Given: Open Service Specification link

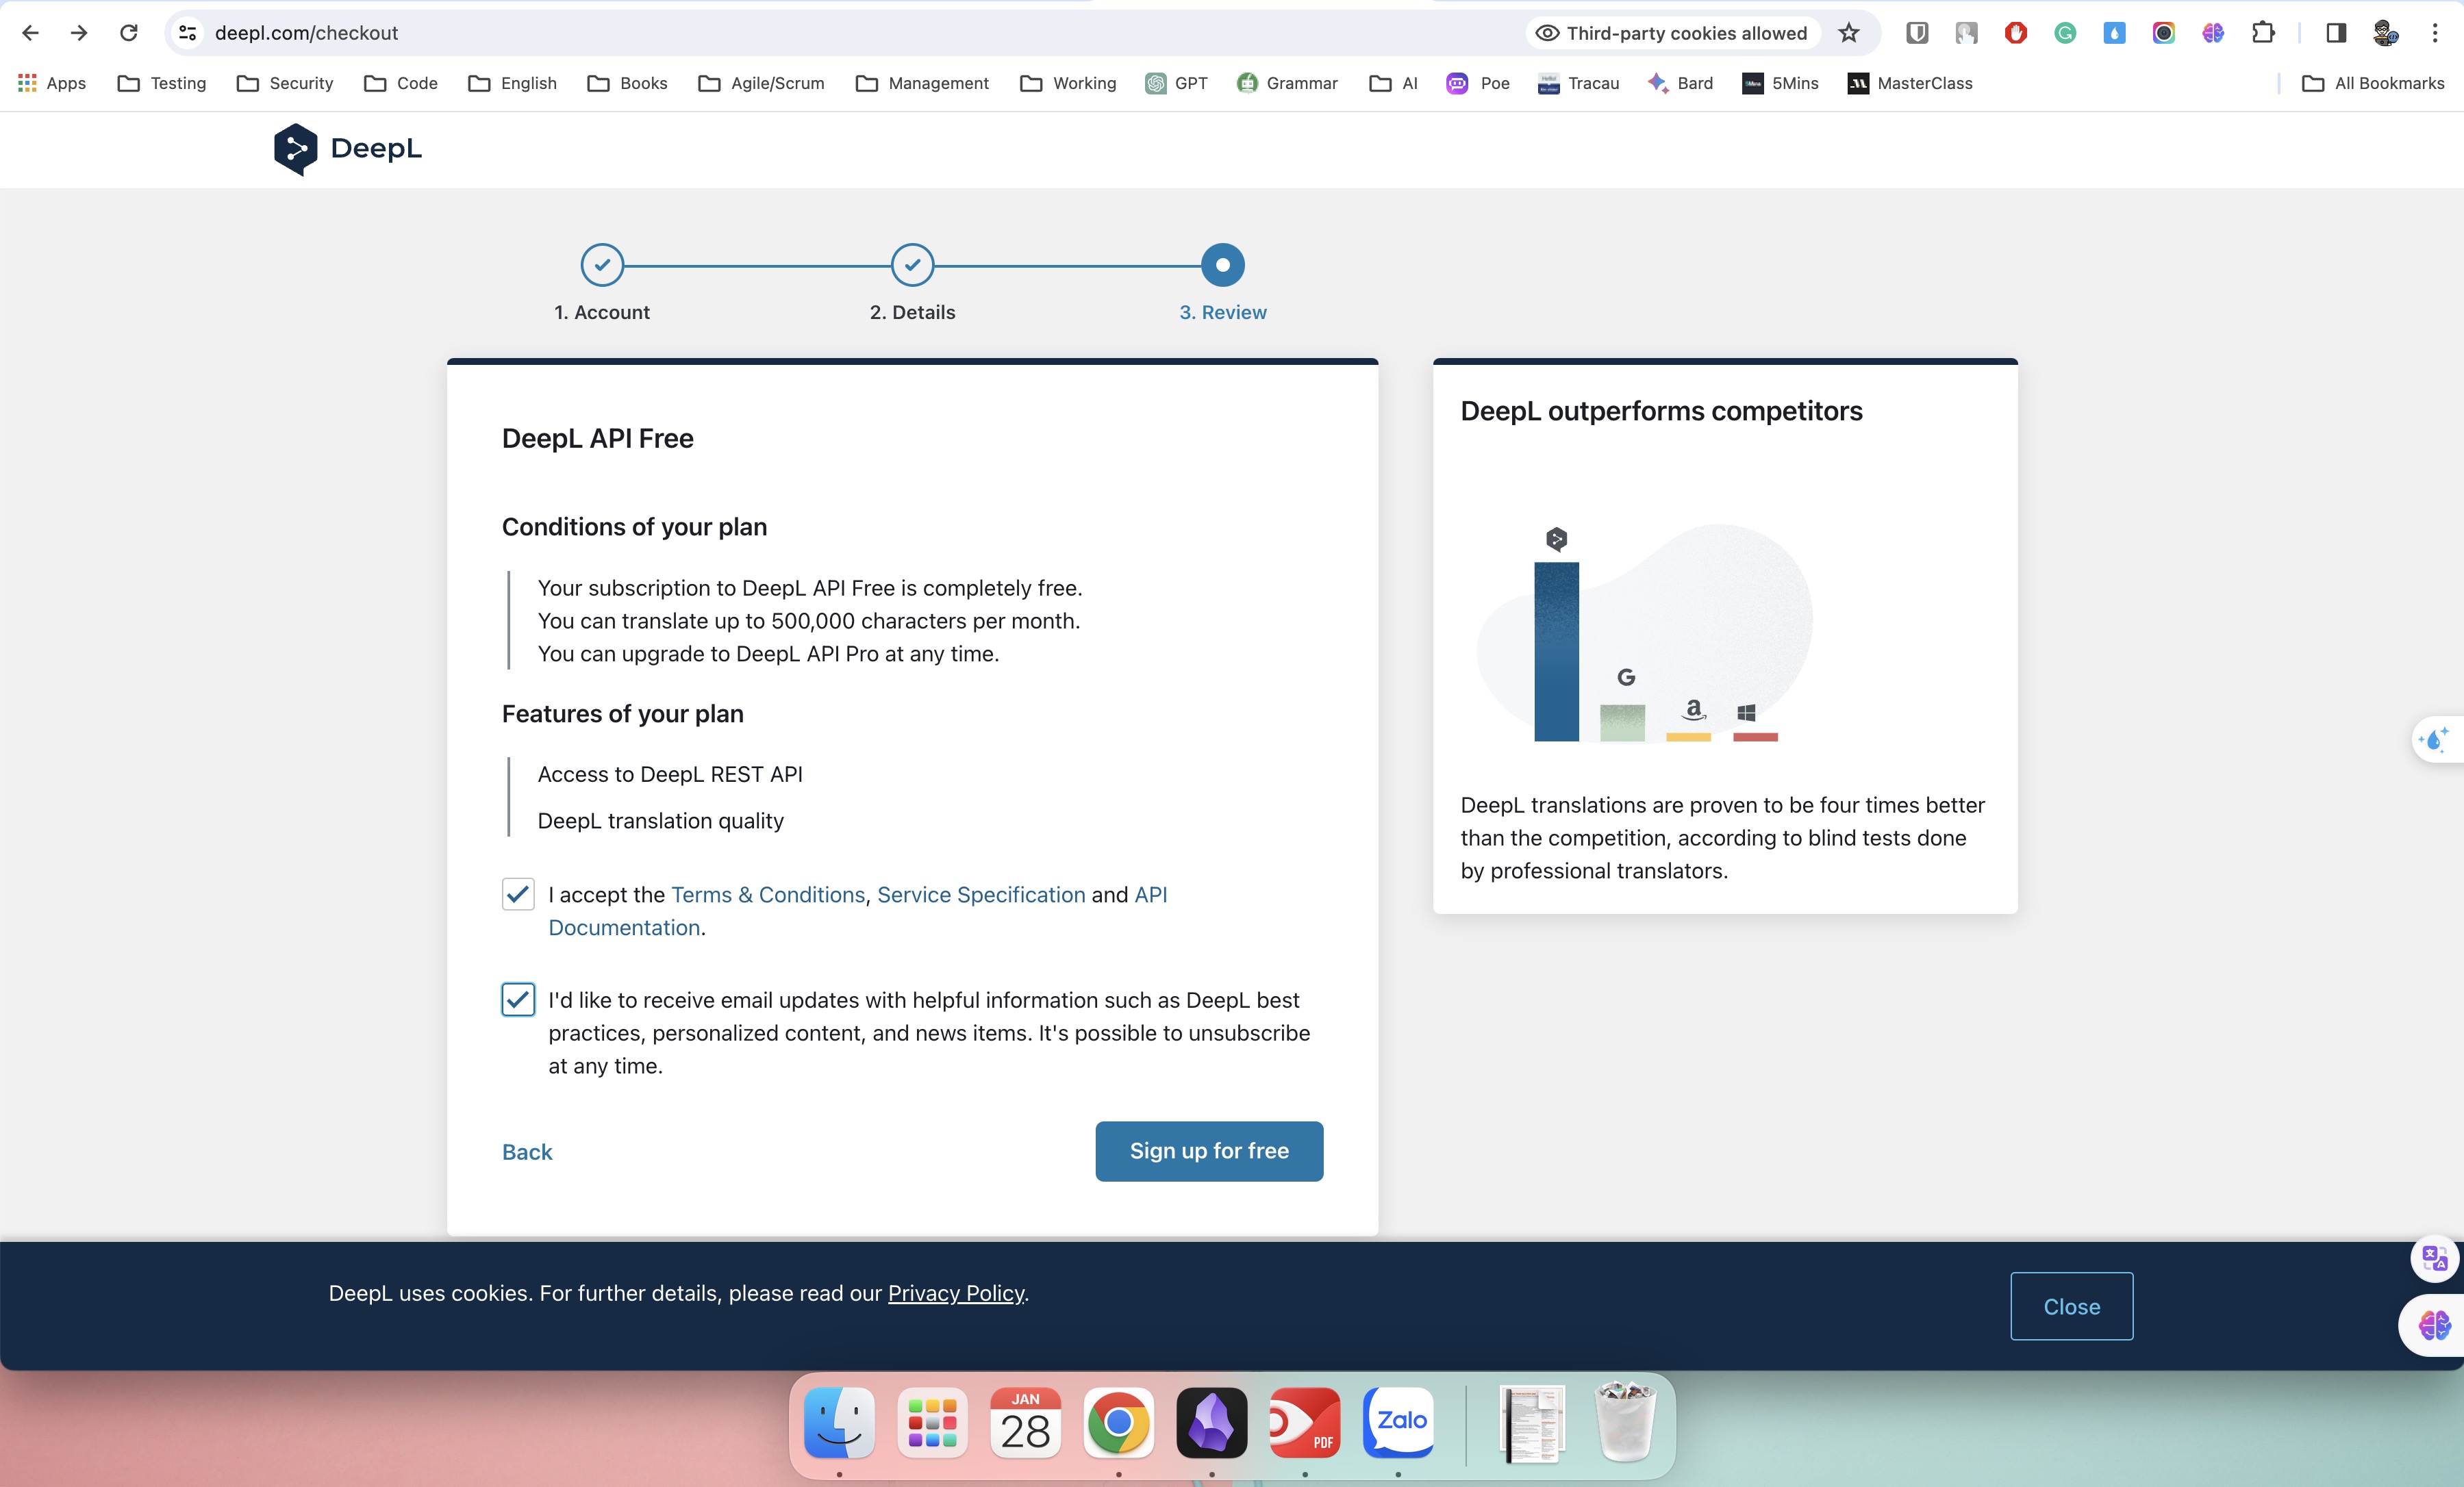Looking at the screenshot, I should (981, 894).
